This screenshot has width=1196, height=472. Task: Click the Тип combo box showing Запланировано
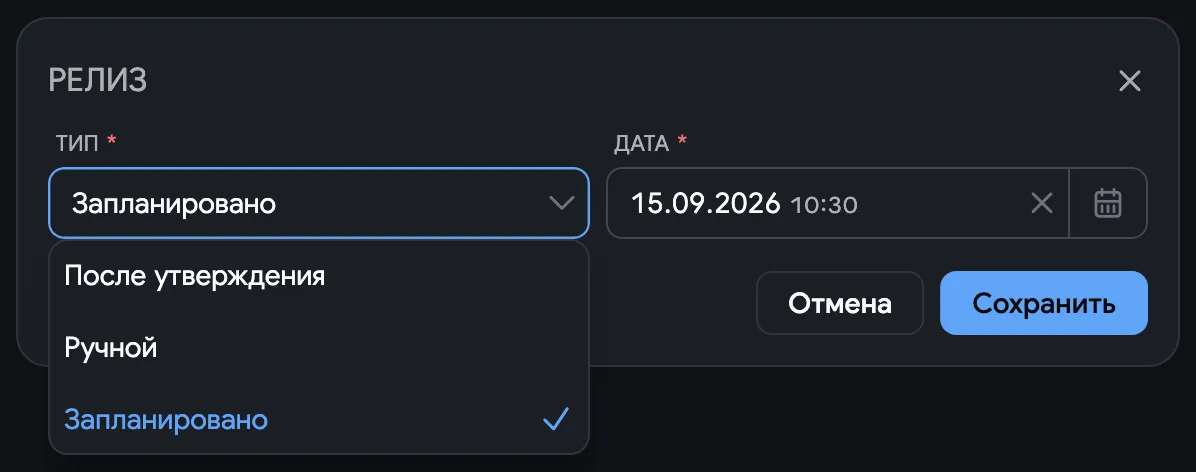pyautogui.click(x=319, y=203)
